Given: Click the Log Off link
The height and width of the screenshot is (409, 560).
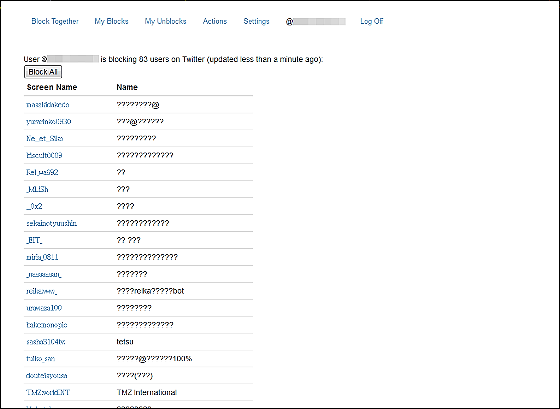Looking at the screenshot, I should pyautogui.click(x=372, y=21).
